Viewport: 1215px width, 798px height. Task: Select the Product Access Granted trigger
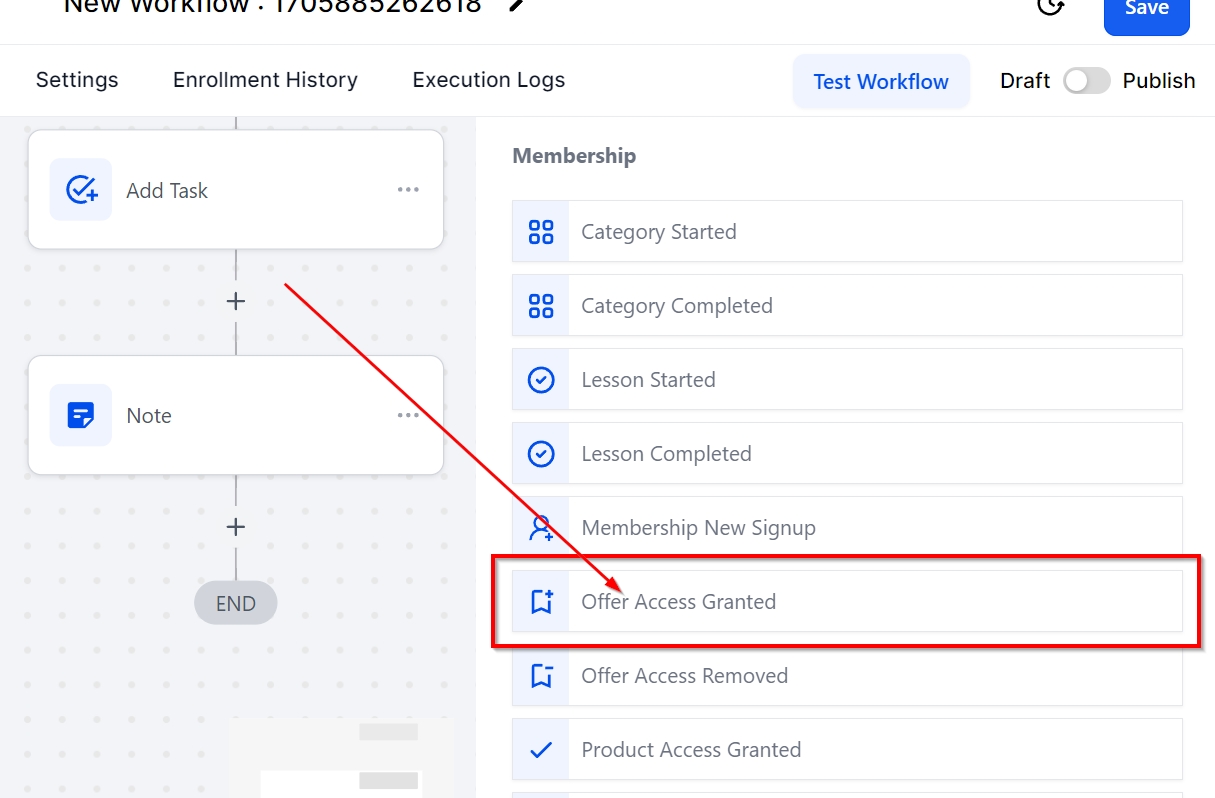[691, 750]
